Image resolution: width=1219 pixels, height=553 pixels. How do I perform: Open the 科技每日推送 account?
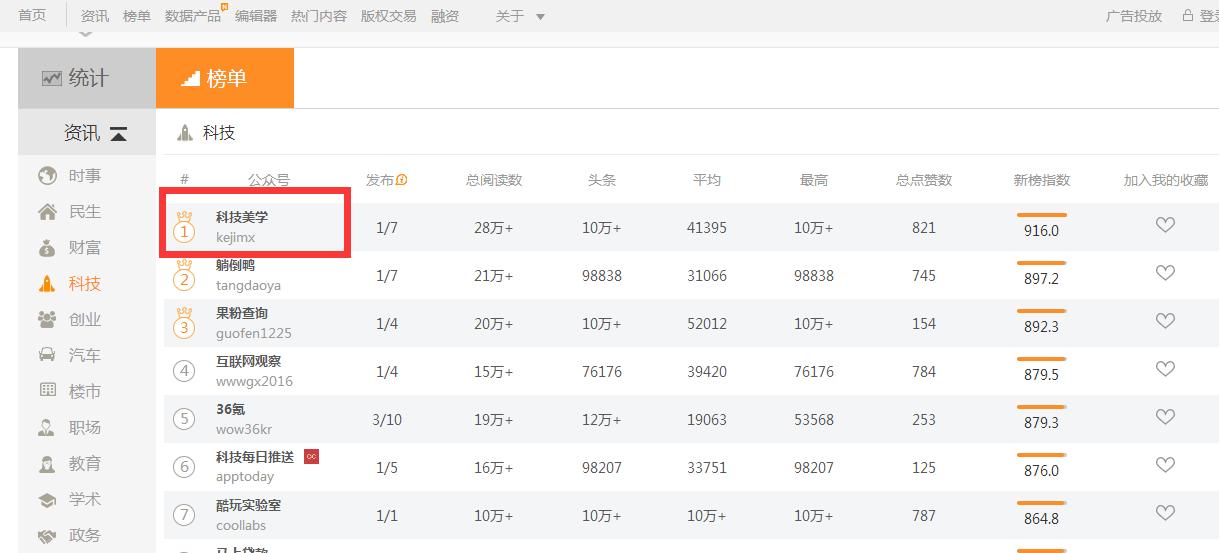click(x=255, y=457)
